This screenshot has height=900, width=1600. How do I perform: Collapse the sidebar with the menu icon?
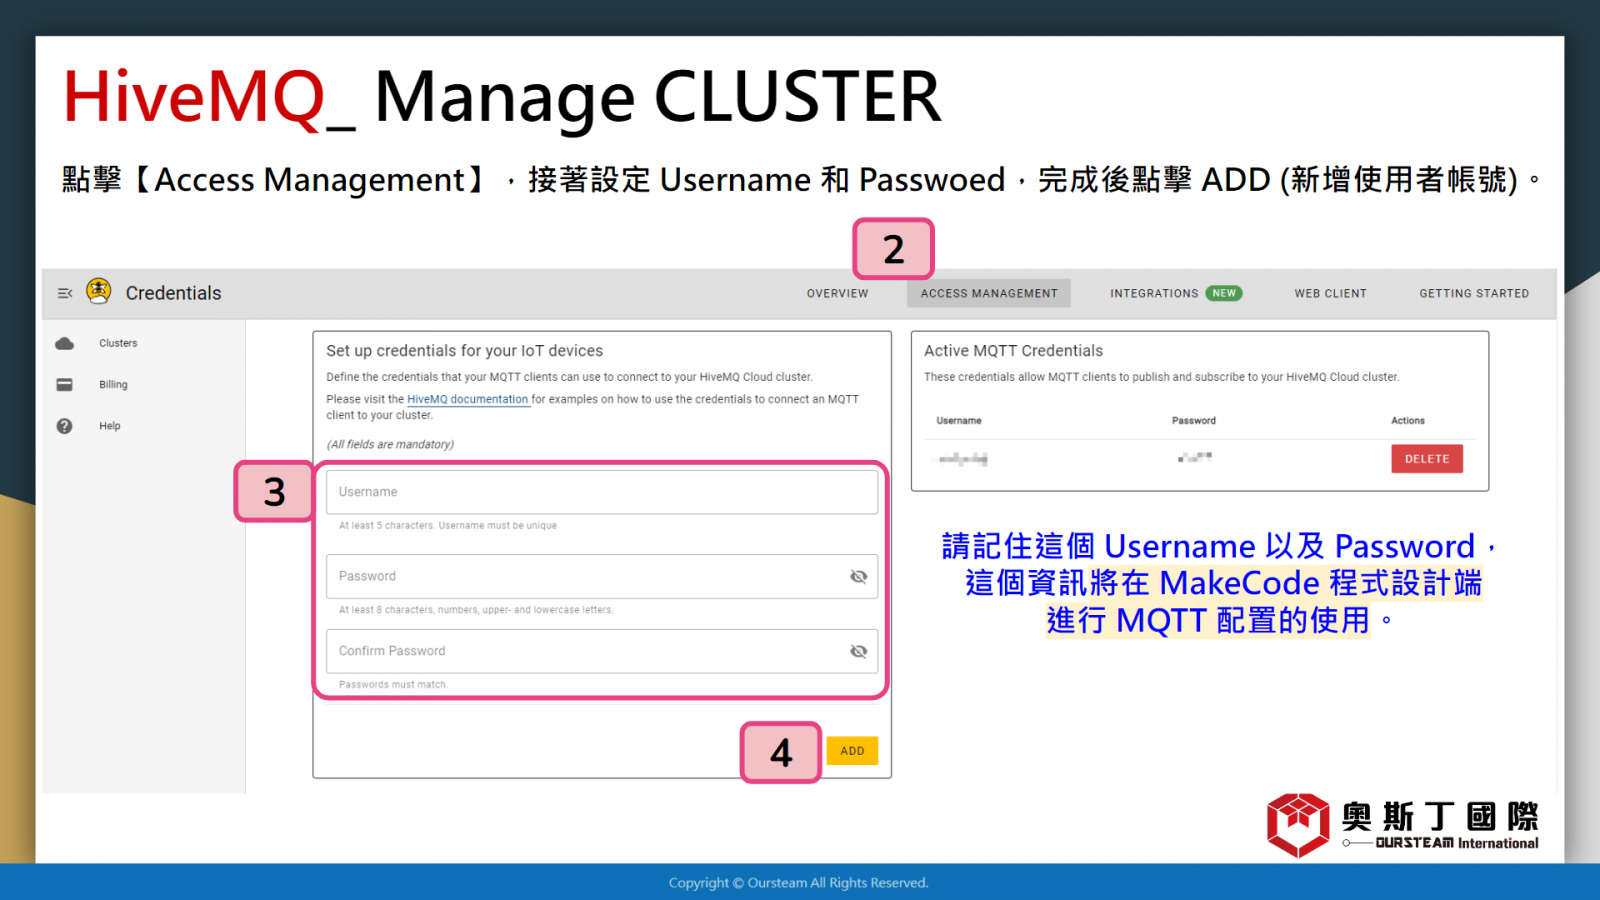(x=65, y=293)
